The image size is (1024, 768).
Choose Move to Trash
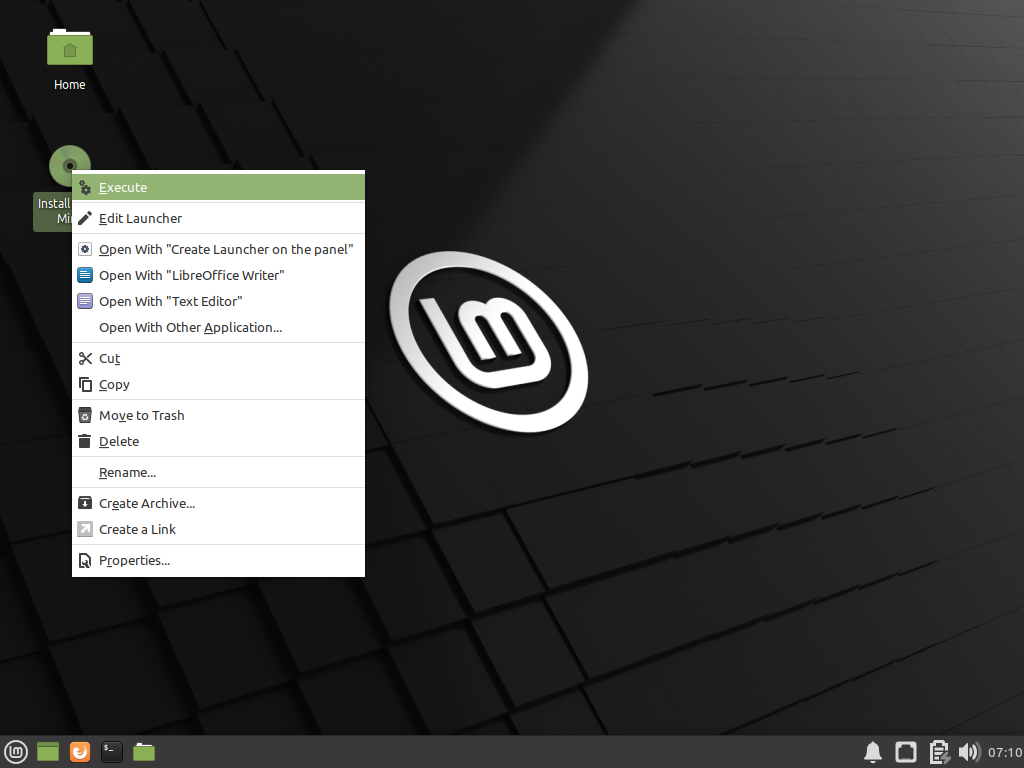point(218,415)
